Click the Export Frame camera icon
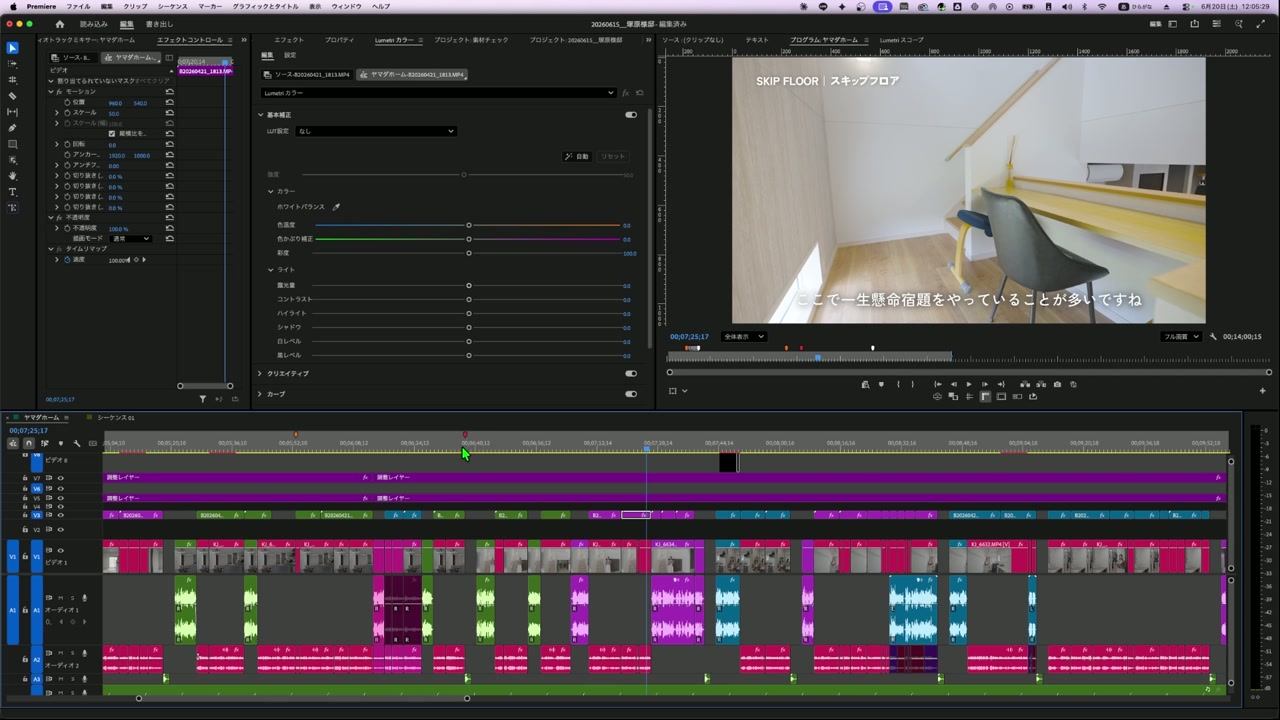 click(1057, 384)
